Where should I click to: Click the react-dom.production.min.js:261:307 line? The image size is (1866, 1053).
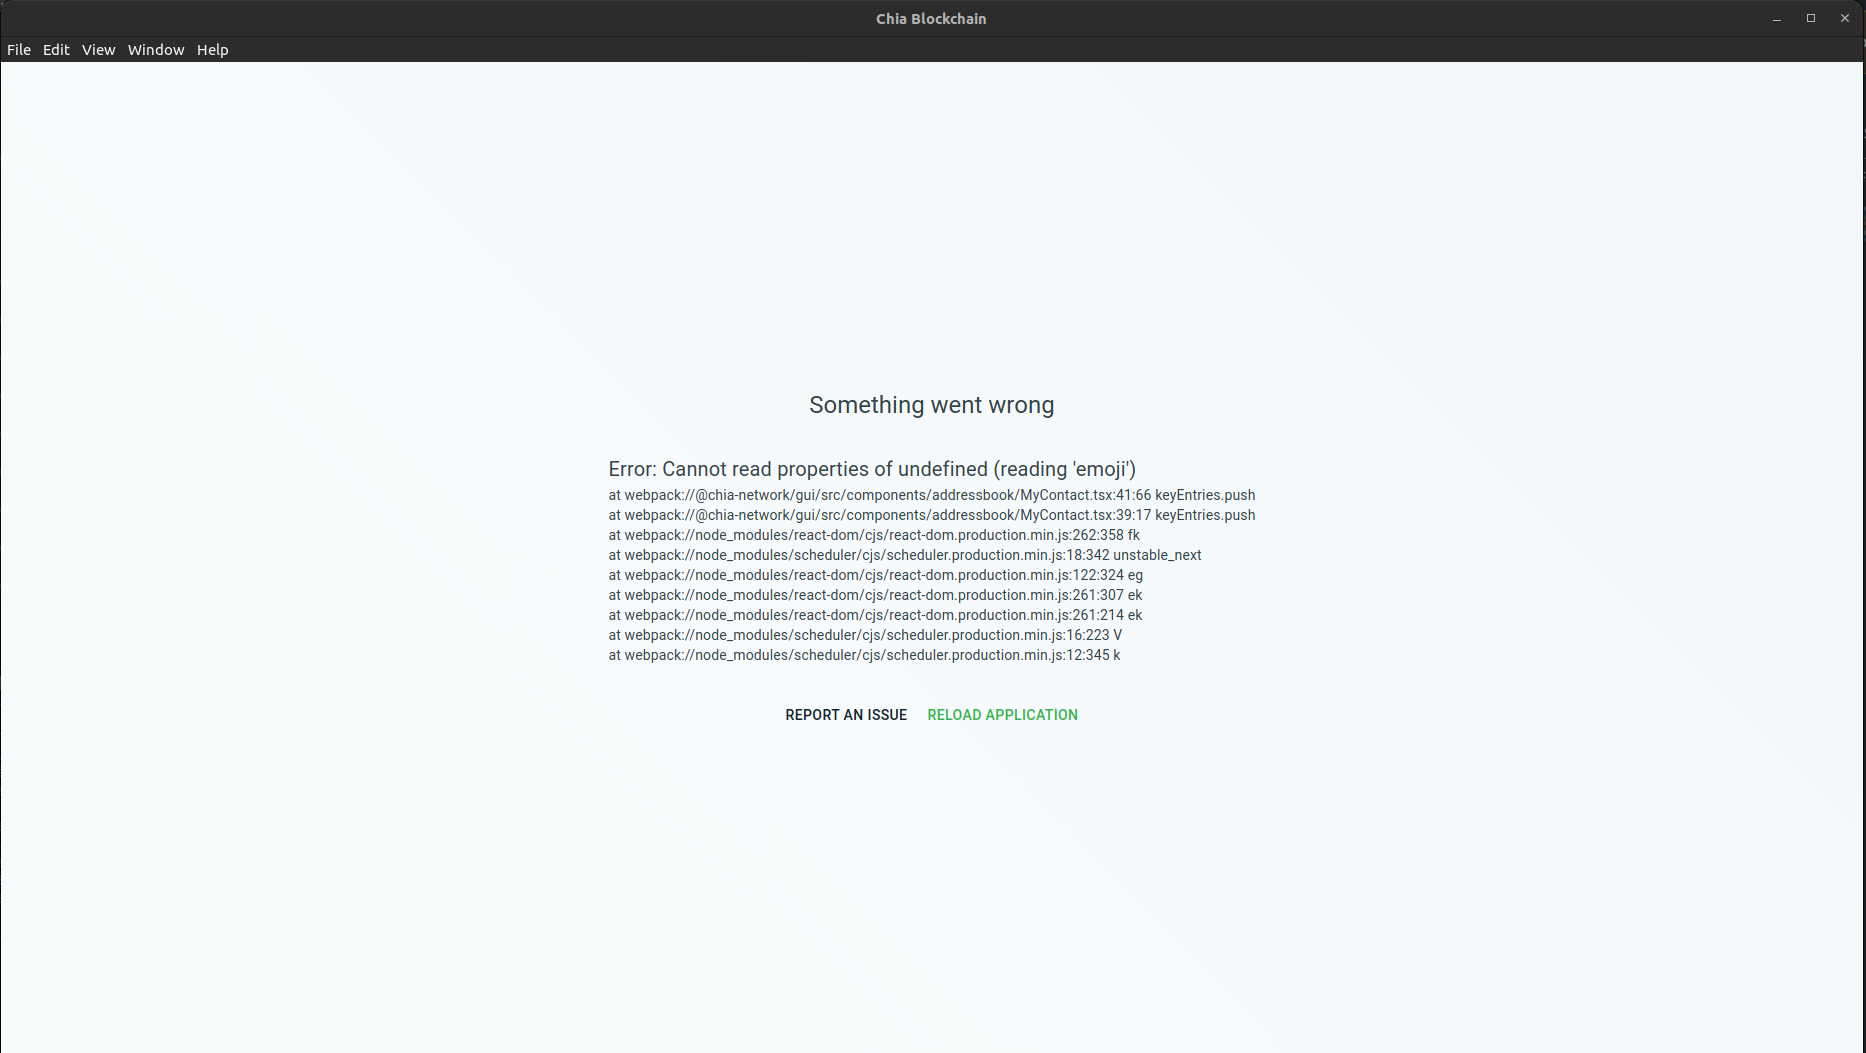point(875,595)
